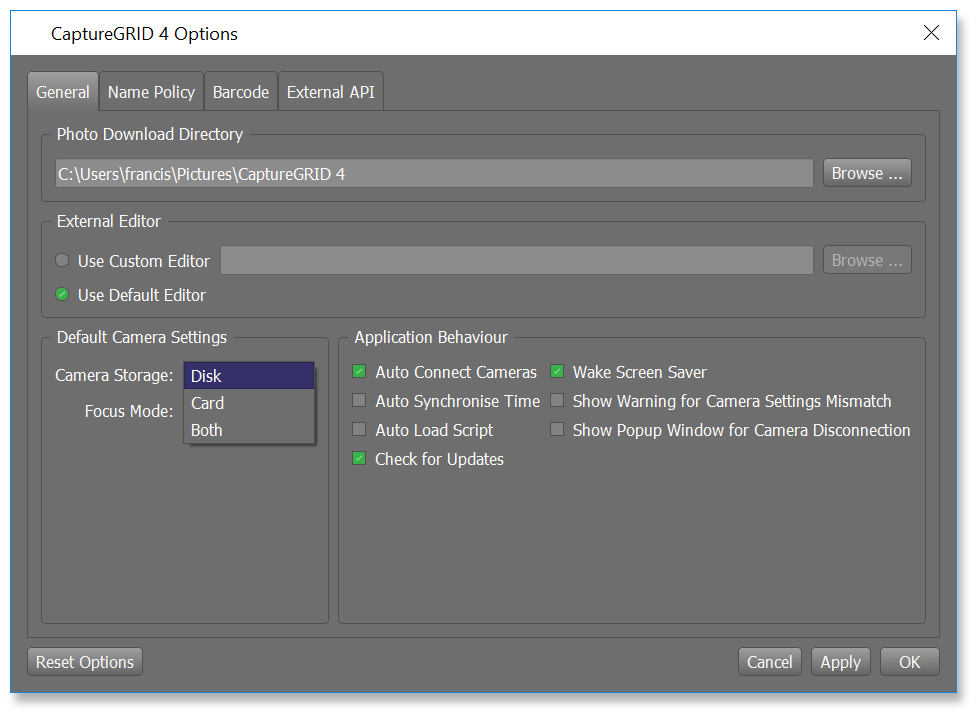The image size is (977, 713).
Task: Uncheck Check for Updates
Action: point(360,459)
